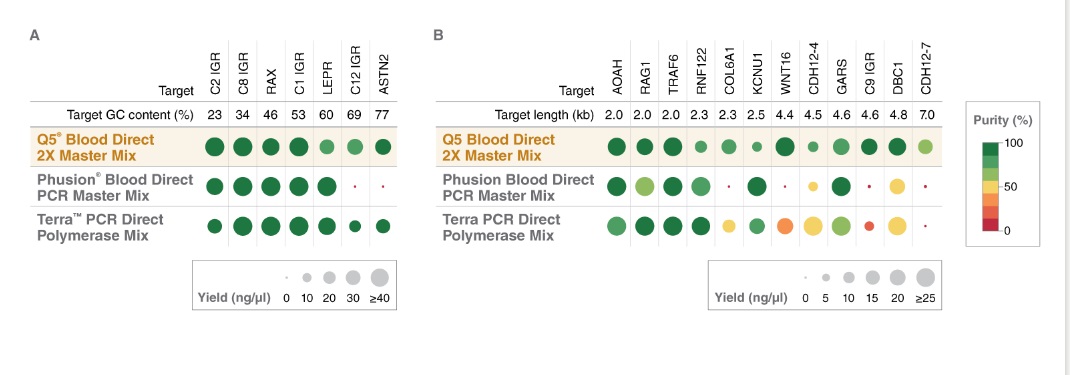Select the yellow Terra CDH12-4 dot
The image size is (1070, 375).
(x=813, y=226)
